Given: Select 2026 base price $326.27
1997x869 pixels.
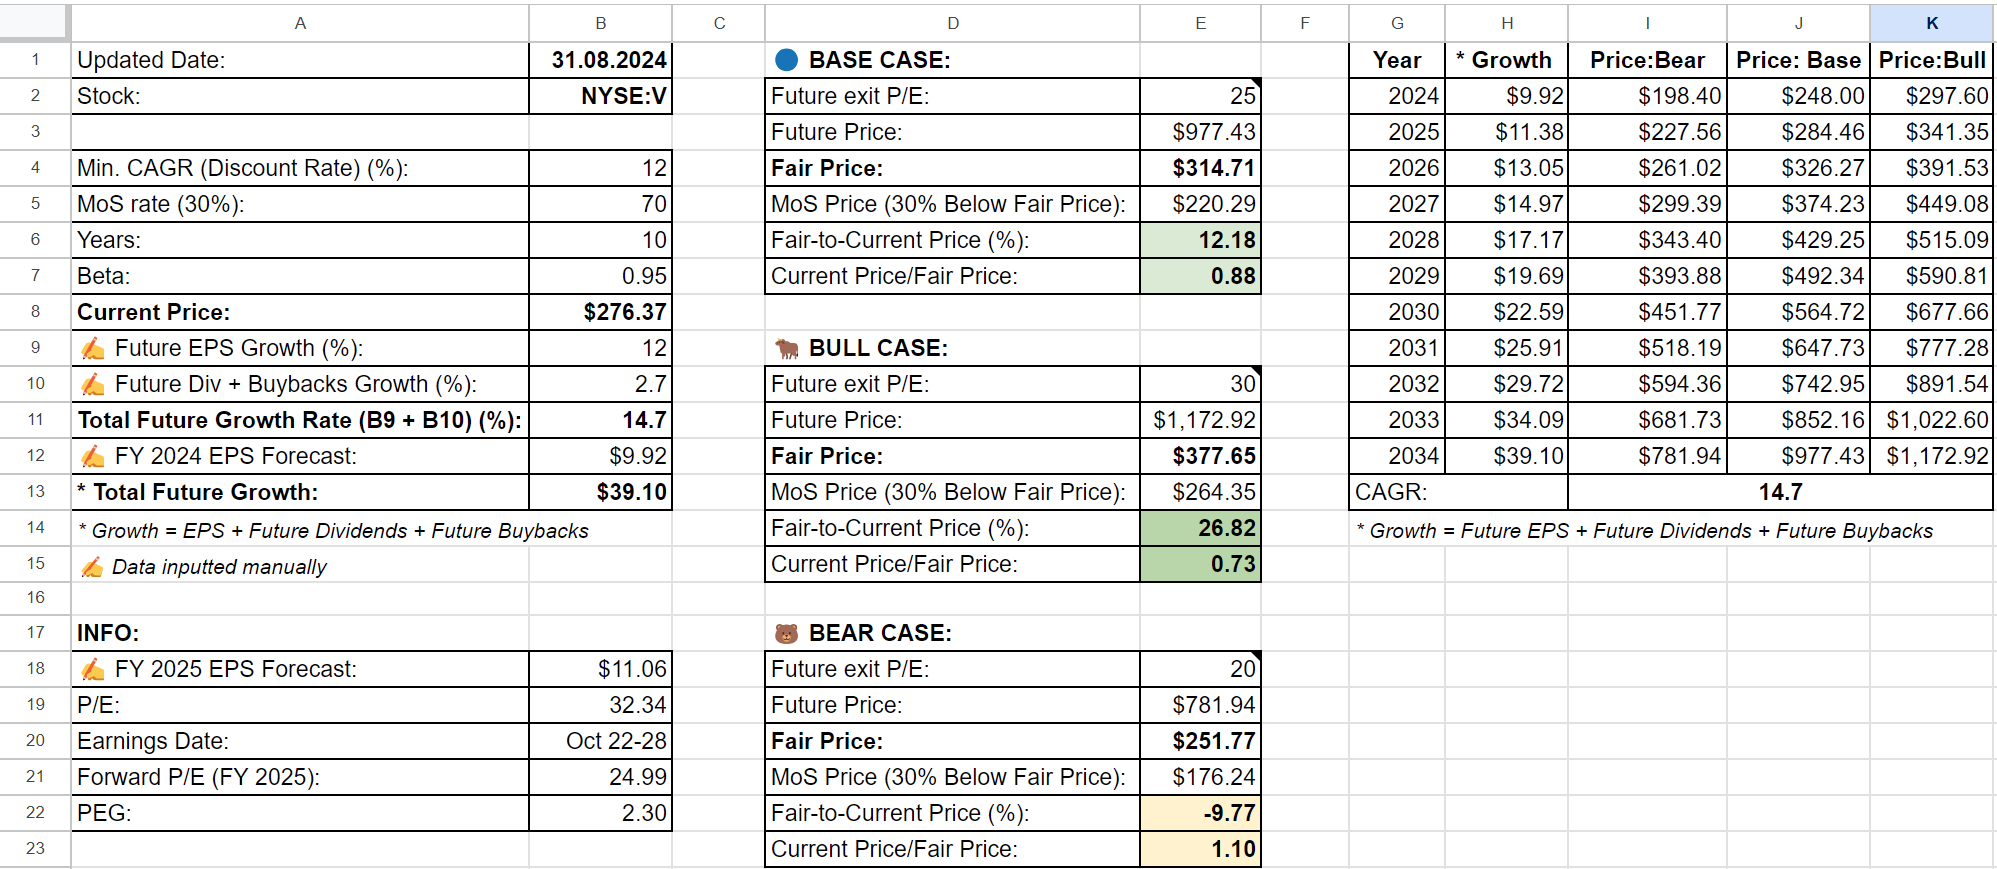Looking at the screenshot, I should pyautogui.click(x=1798, y=168).
